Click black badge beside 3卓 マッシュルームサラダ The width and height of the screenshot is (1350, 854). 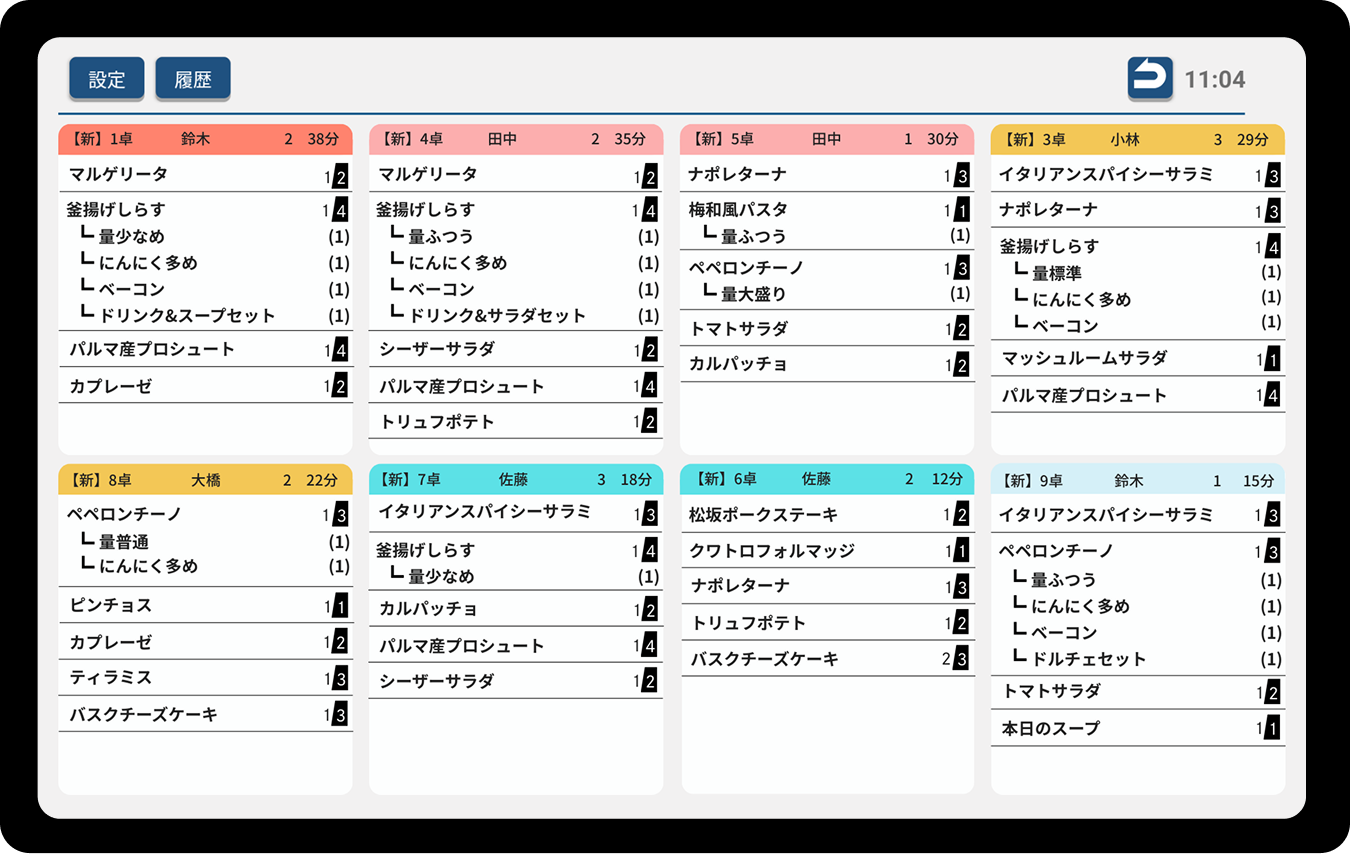pyautogui.click(x=1272, y=360)
